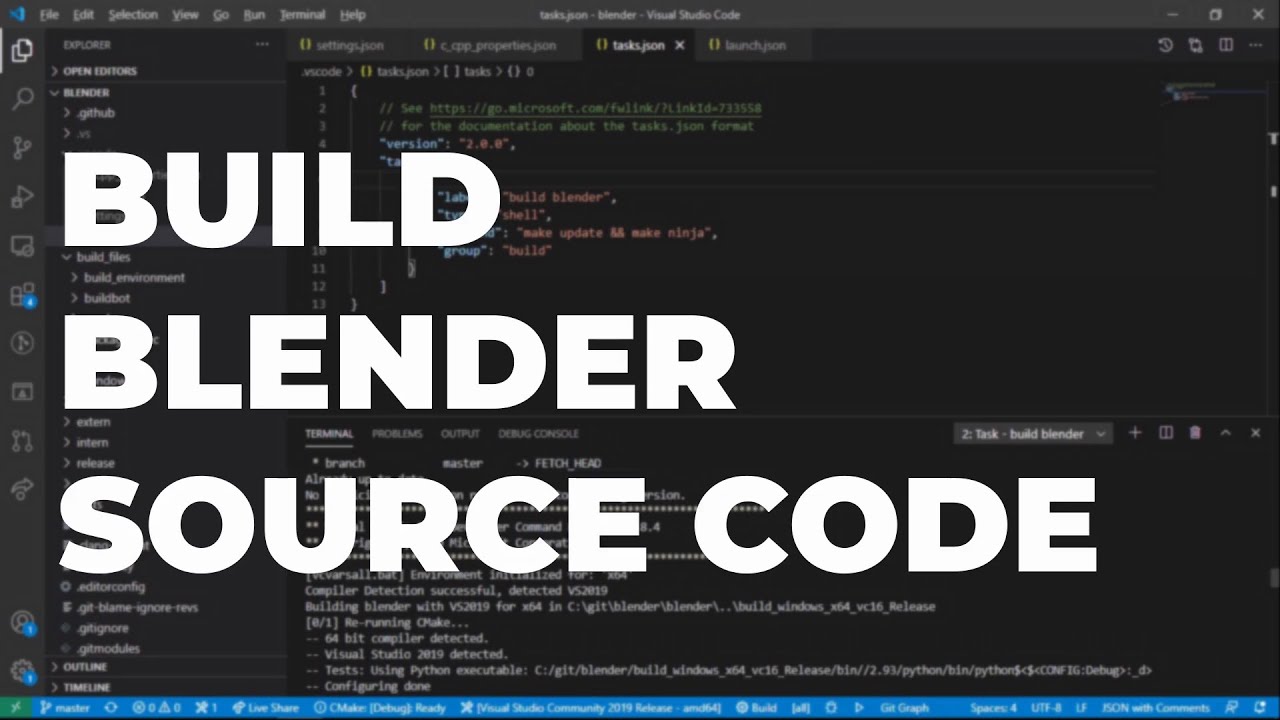Click the remote window indicator in status bar
This screenshot has width=1280, height=720.
[x=15, y=708]
